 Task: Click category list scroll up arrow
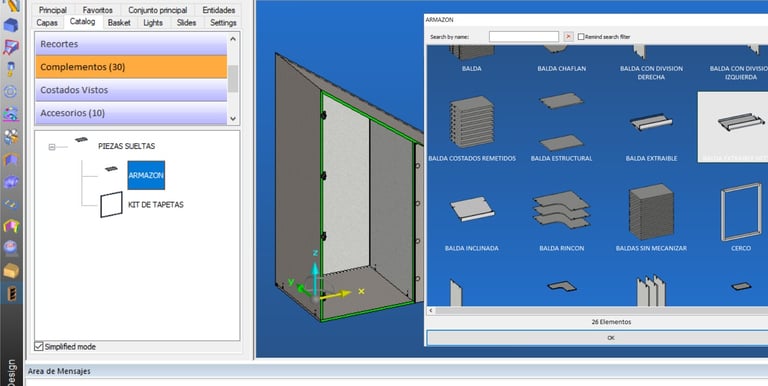coord(233,39)
